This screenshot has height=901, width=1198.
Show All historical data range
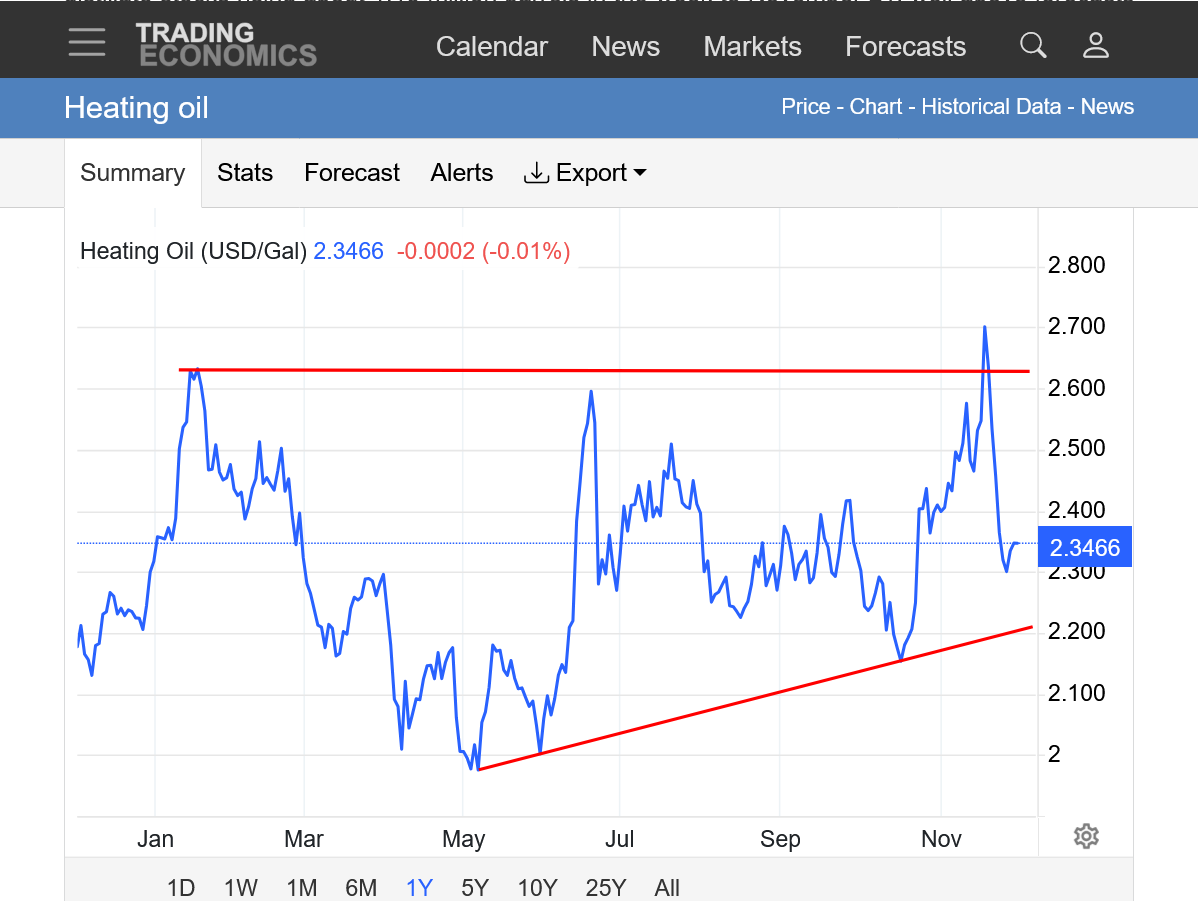(667, 887)
